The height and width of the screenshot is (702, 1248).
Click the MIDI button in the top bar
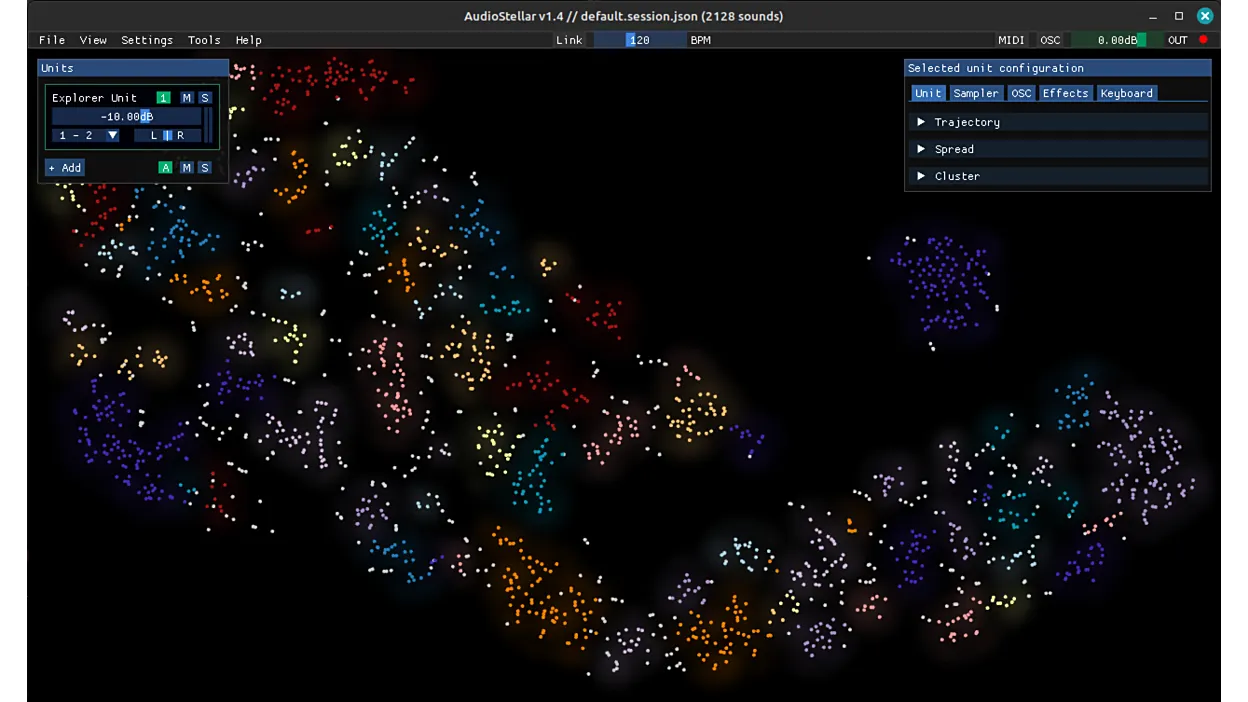(1011, 40)
